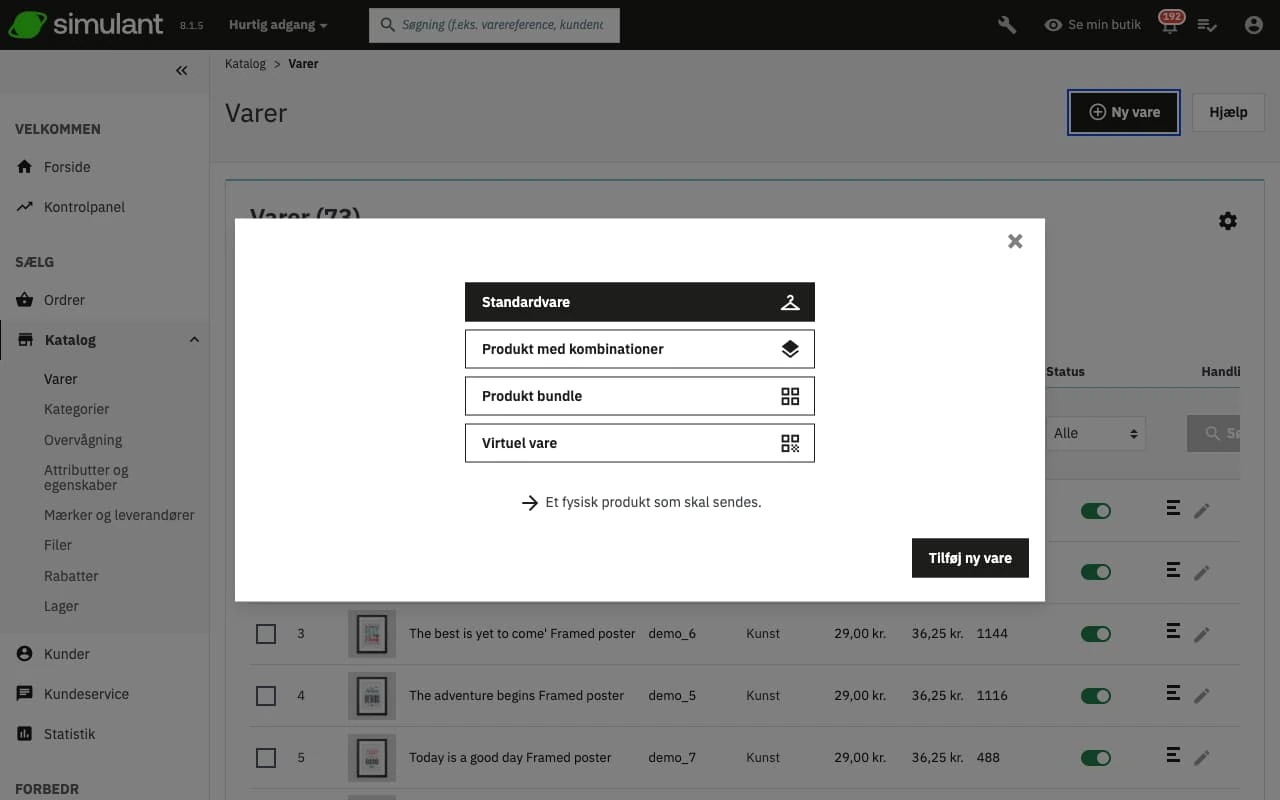Select Produkt med kombinationer type

pyautogui.click(x=640, y=349)
